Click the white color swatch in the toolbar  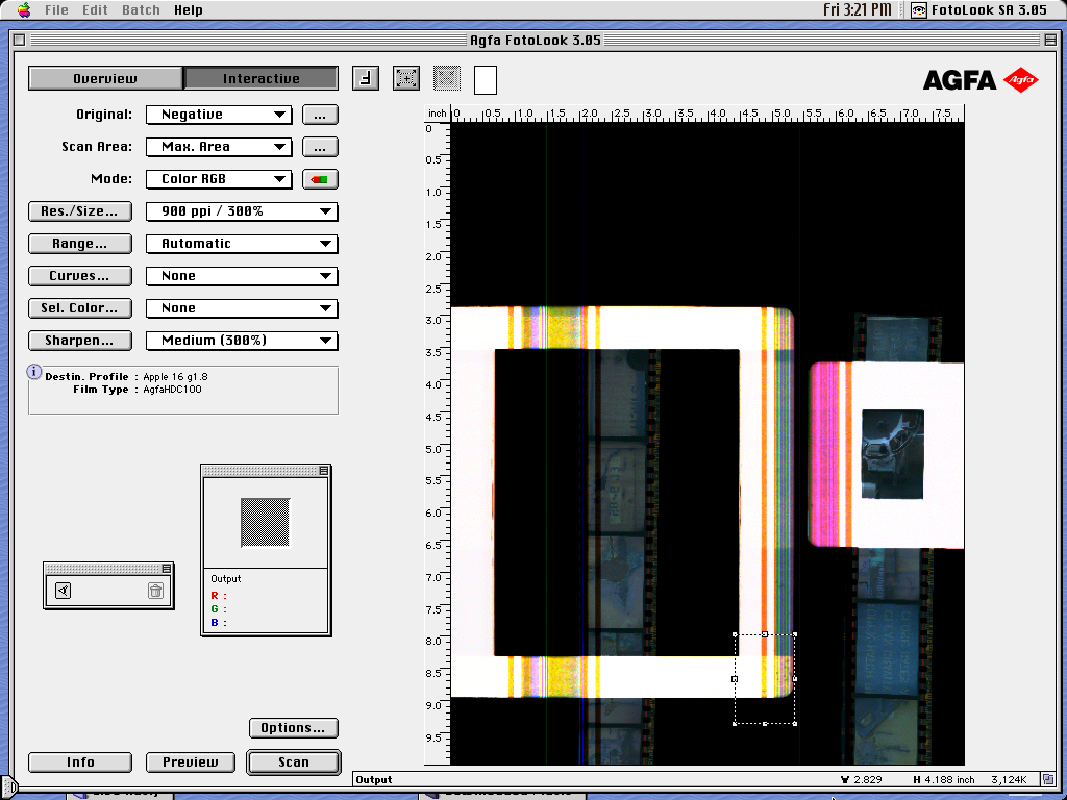coord(485,80)
